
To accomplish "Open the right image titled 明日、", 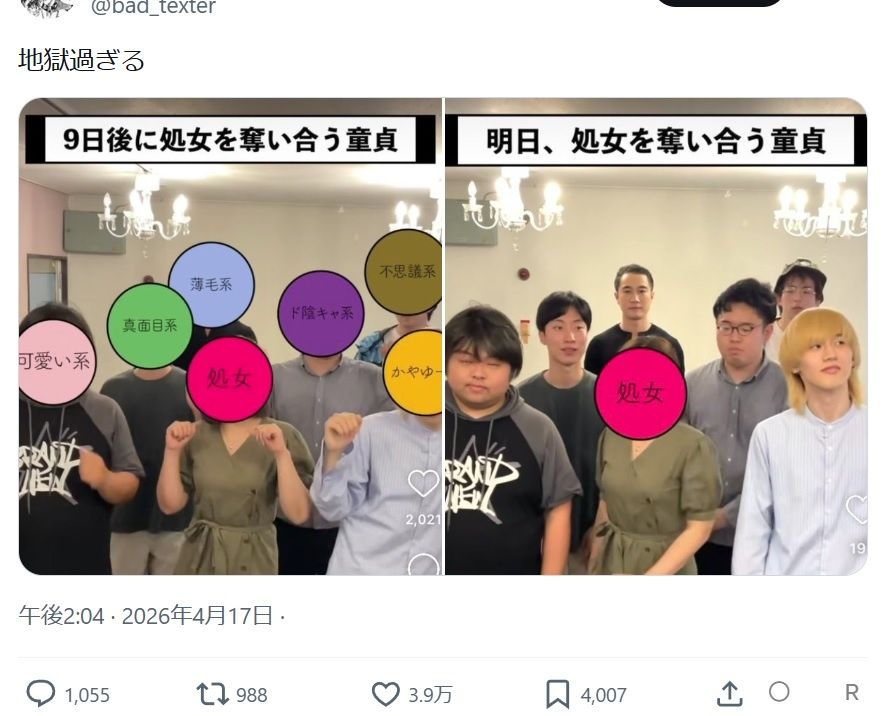I will 656,336.
